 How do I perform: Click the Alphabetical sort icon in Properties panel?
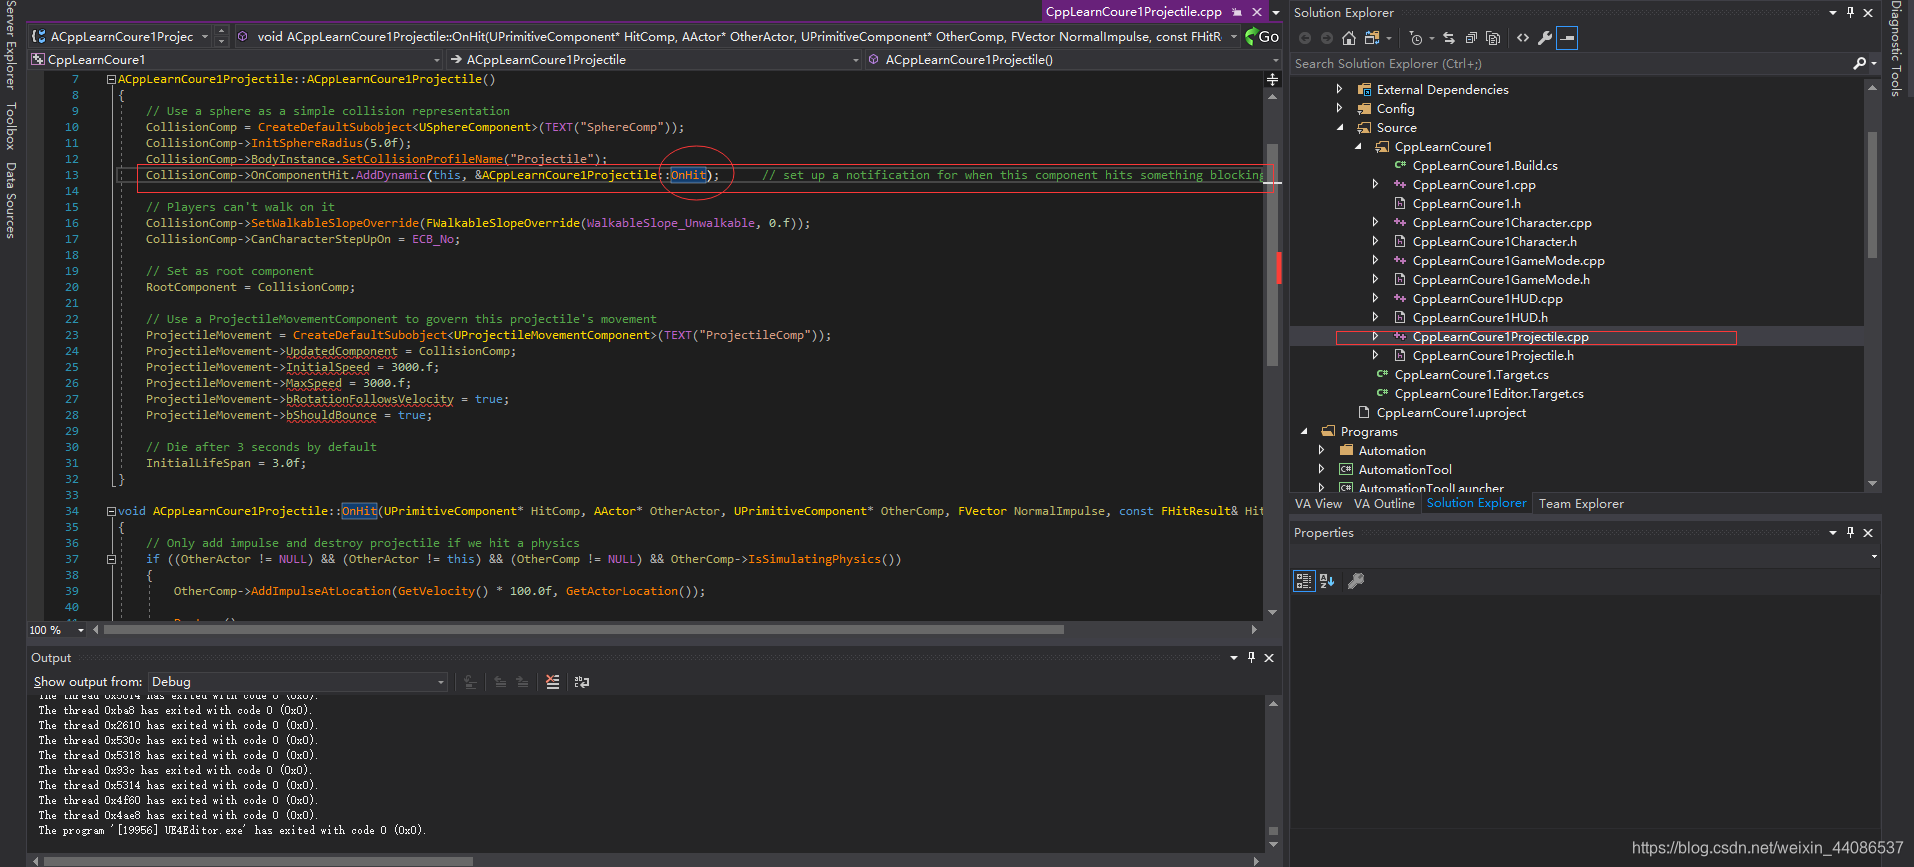tap(1327, 581)
